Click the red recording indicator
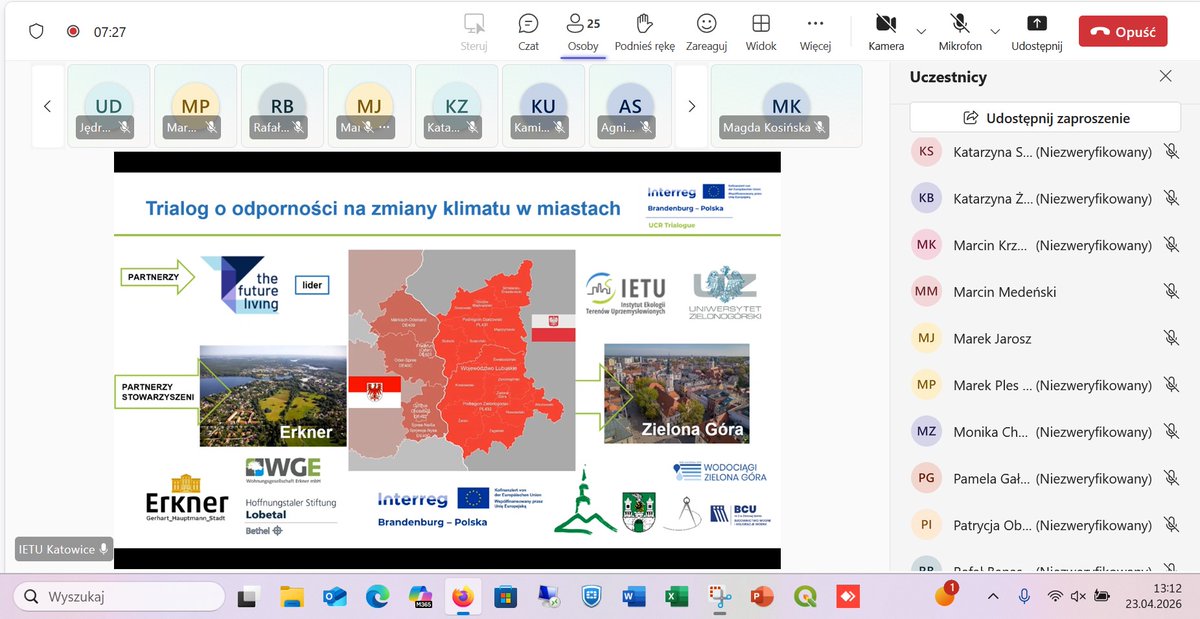The image size is (1200, 619). tap(73, 31)
